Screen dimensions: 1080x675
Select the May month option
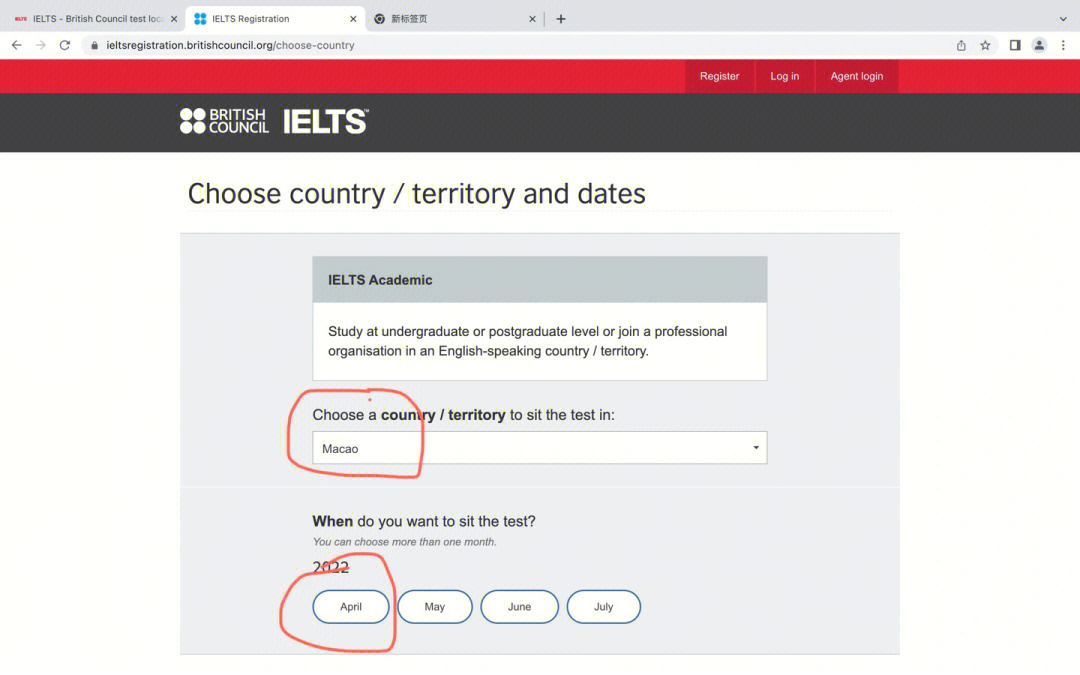coord(435,607)
